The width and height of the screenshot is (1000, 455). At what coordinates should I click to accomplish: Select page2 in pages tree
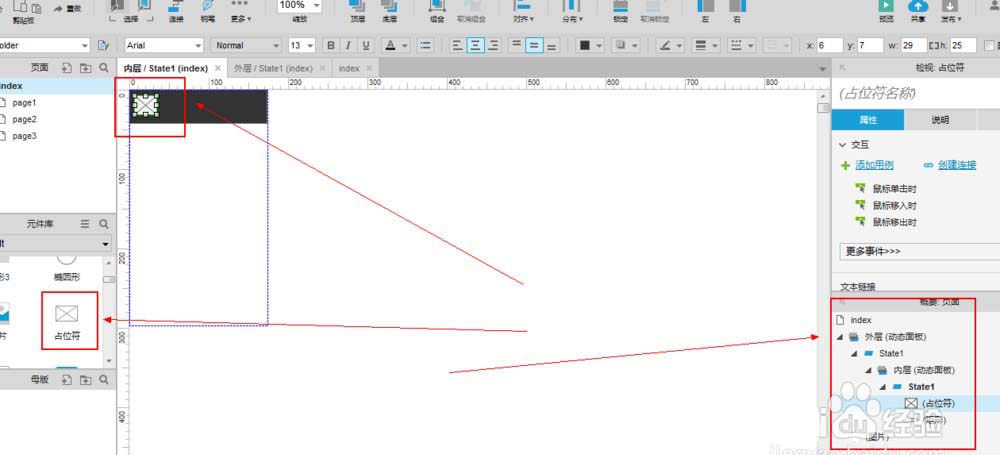[x=25, y=119]
